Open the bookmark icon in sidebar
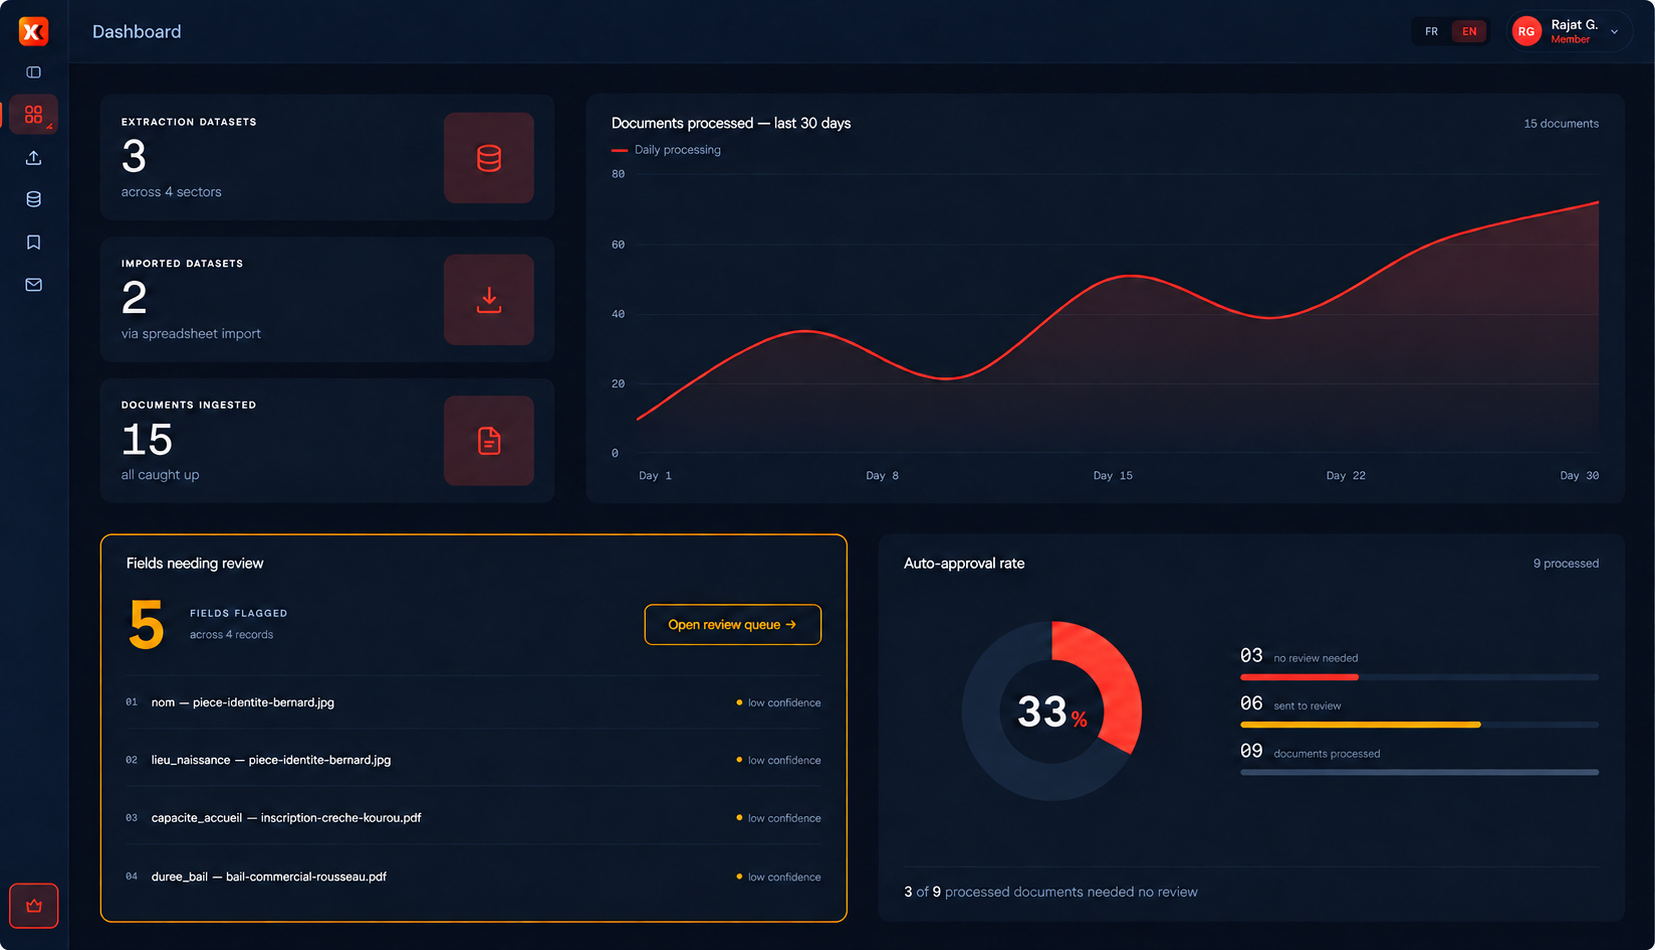The width and height of the screenshot is (1655, 950). 33,242
